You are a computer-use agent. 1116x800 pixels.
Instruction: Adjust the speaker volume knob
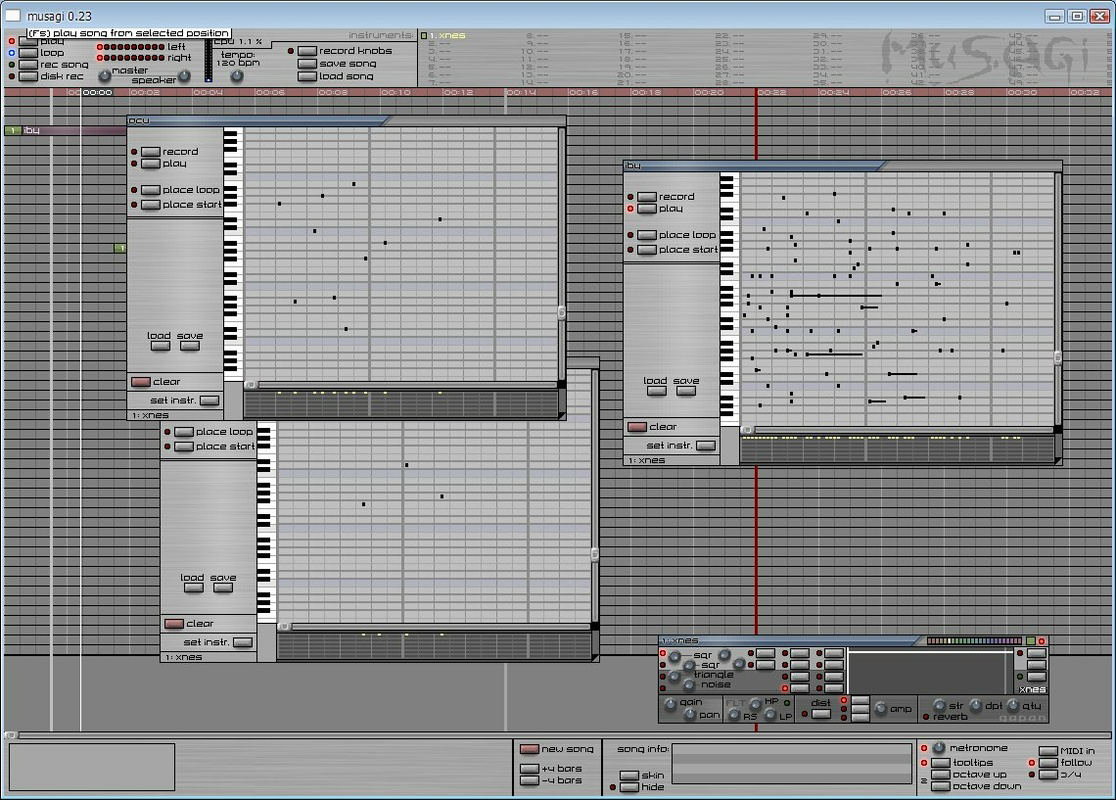coord(184,75)
